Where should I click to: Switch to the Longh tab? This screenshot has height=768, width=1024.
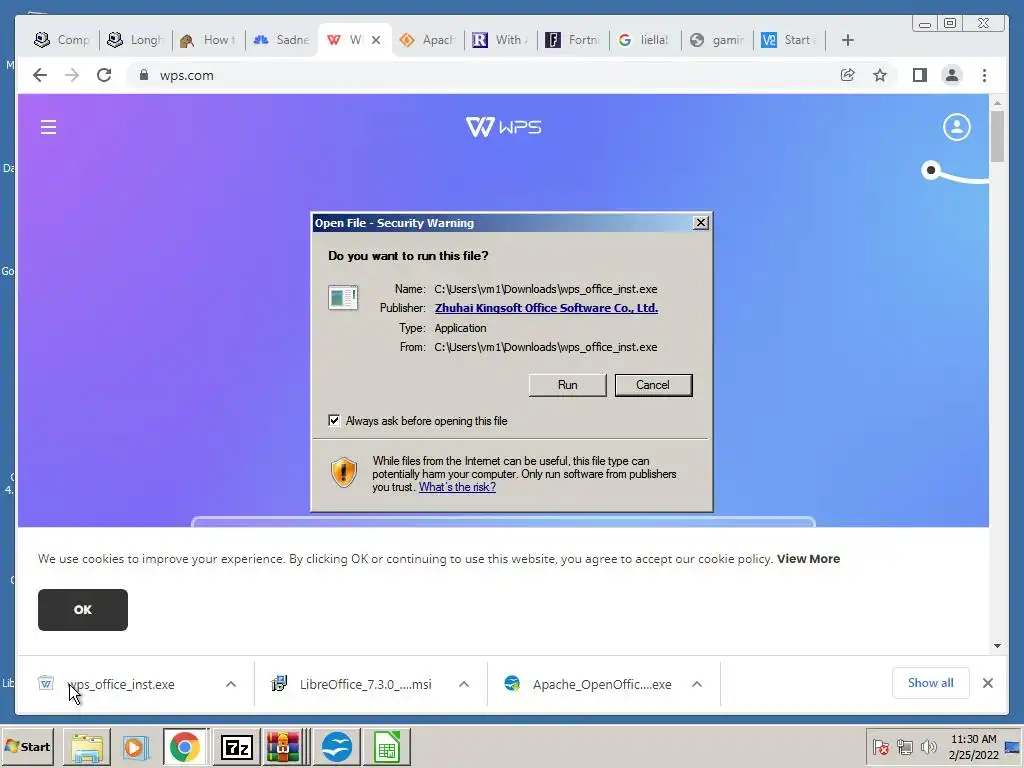click(x=135, y=40)
